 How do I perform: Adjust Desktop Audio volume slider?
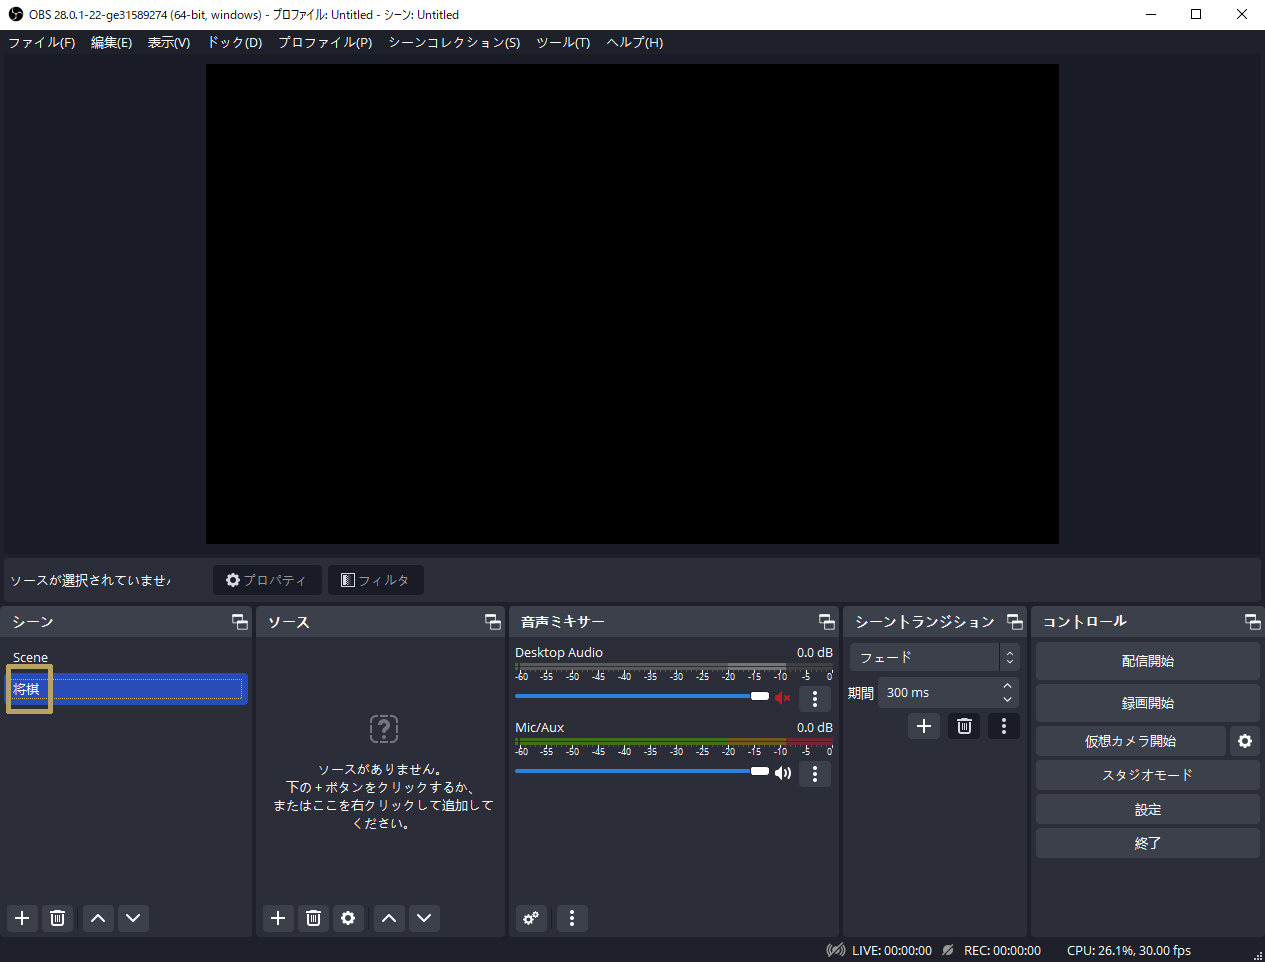click(642, 696)
